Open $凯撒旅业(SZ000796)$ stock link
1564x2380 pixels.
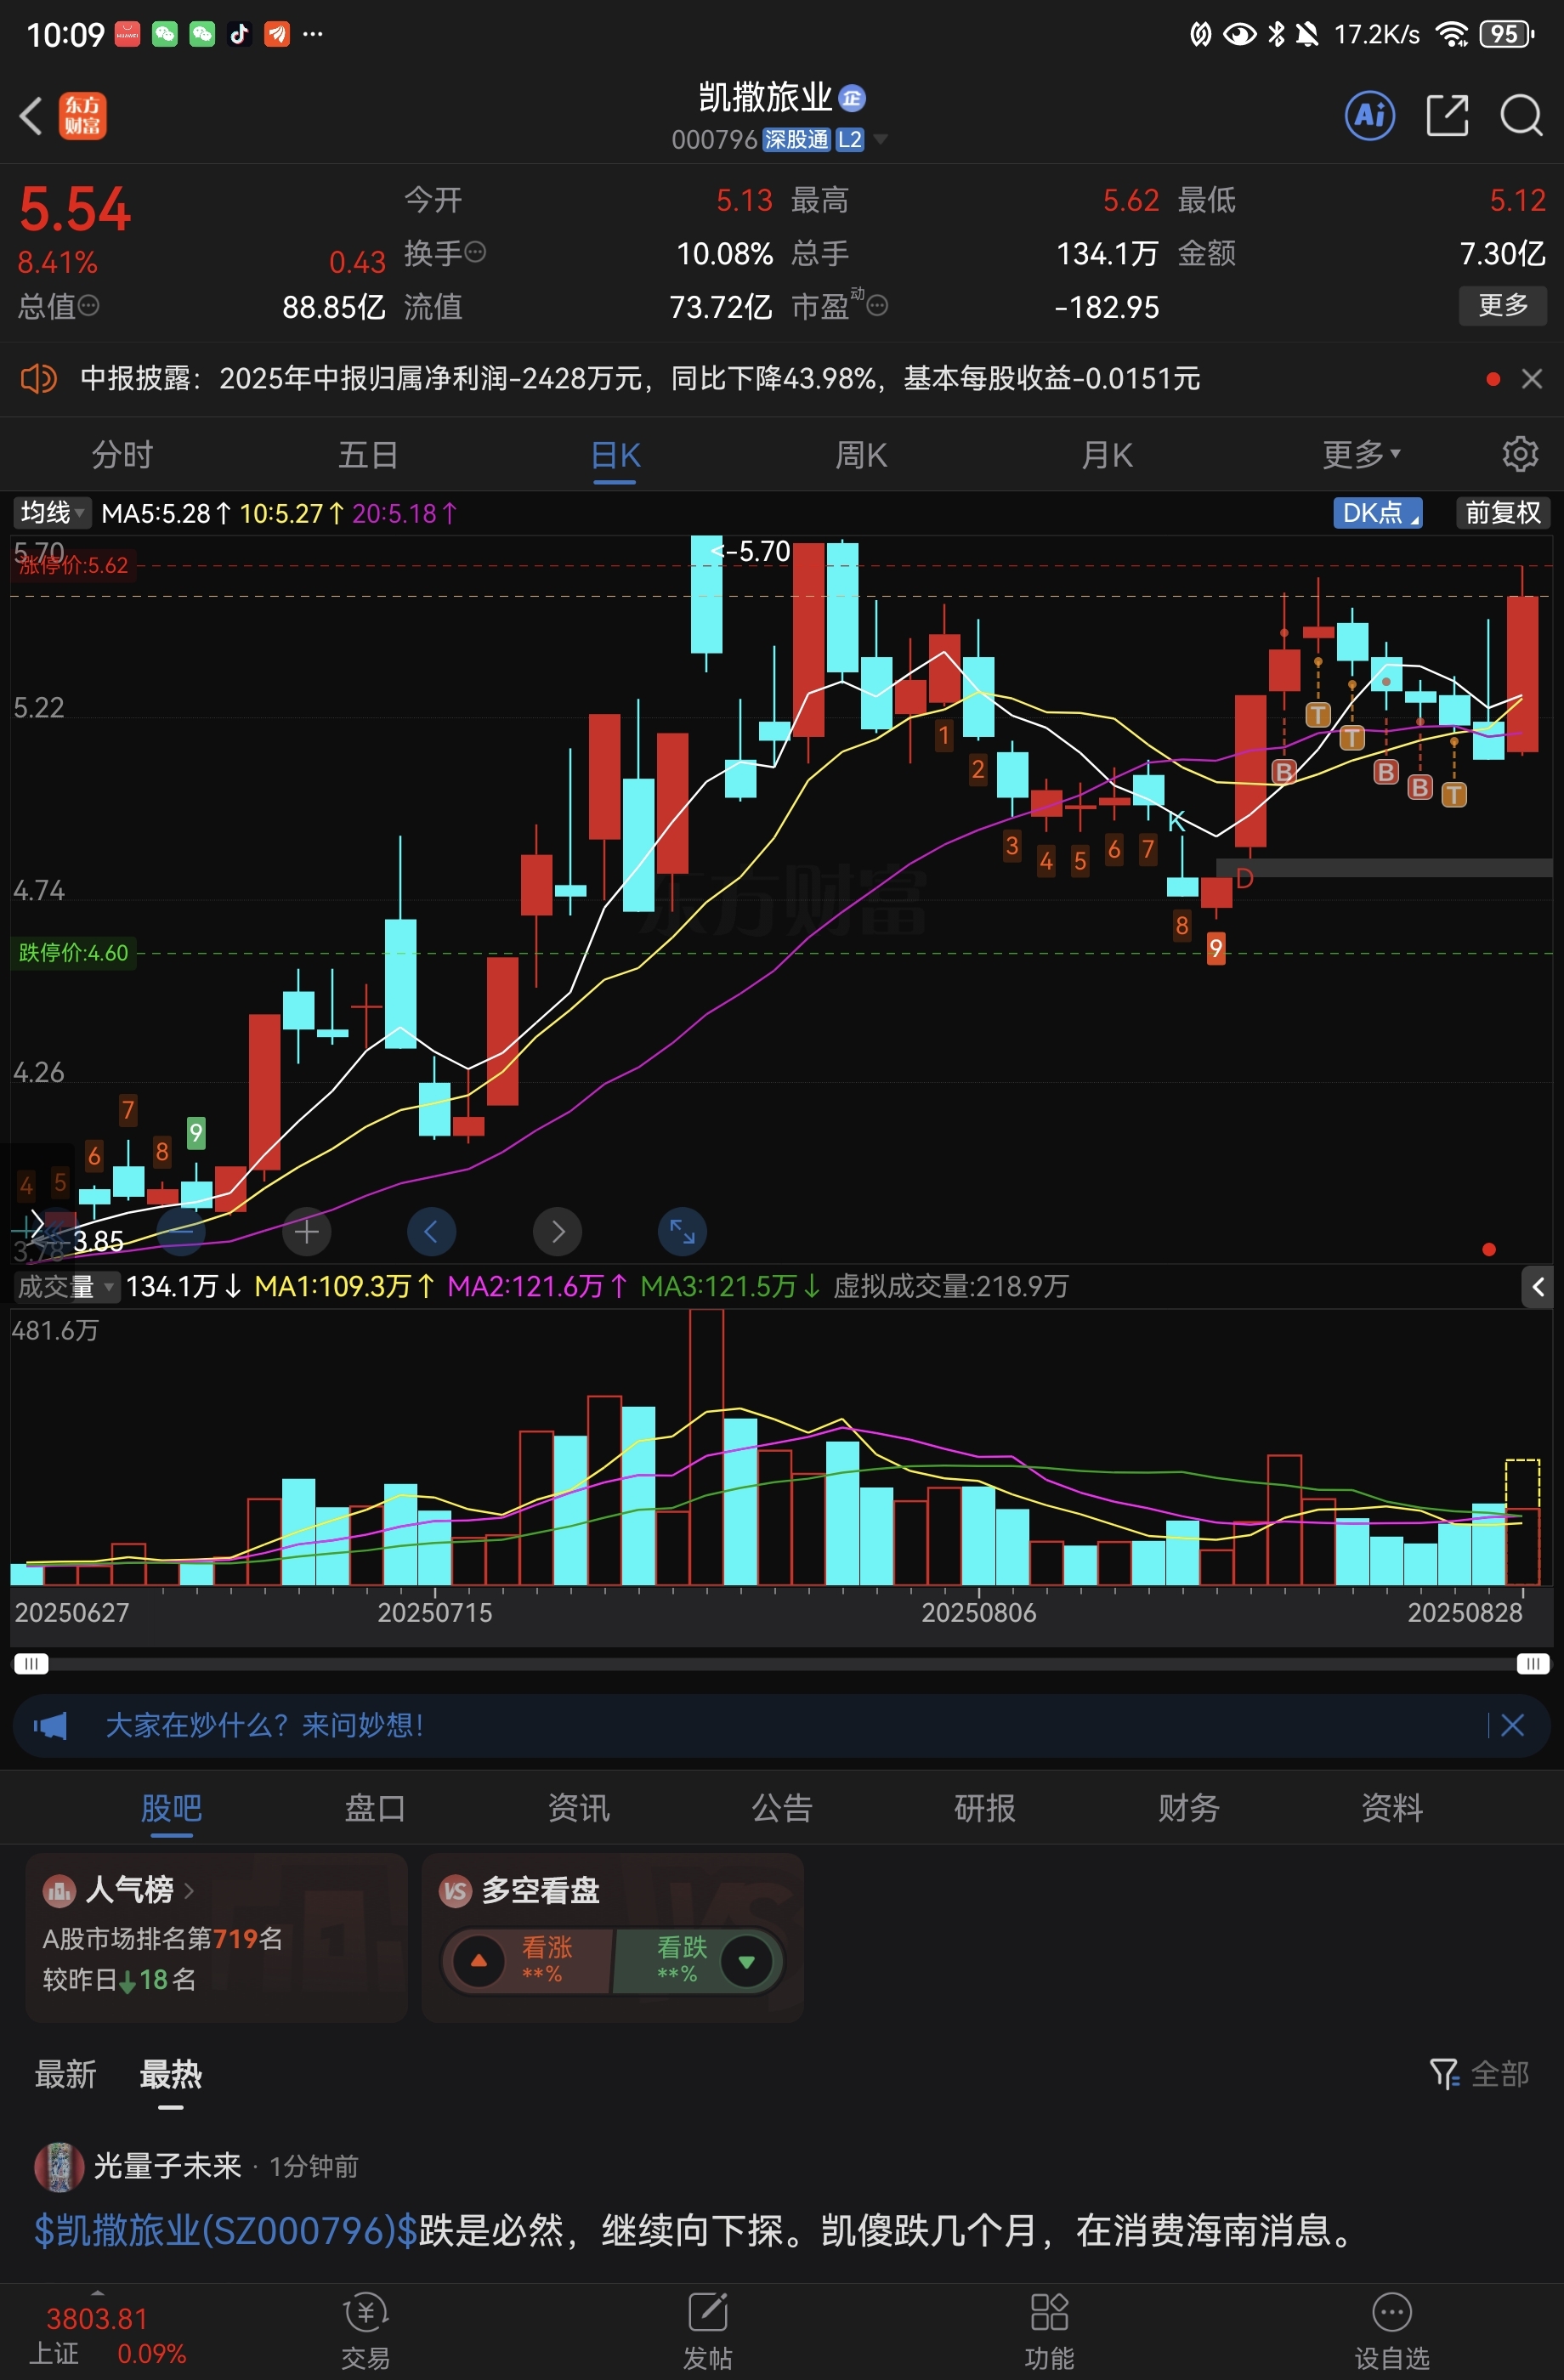226,2230
